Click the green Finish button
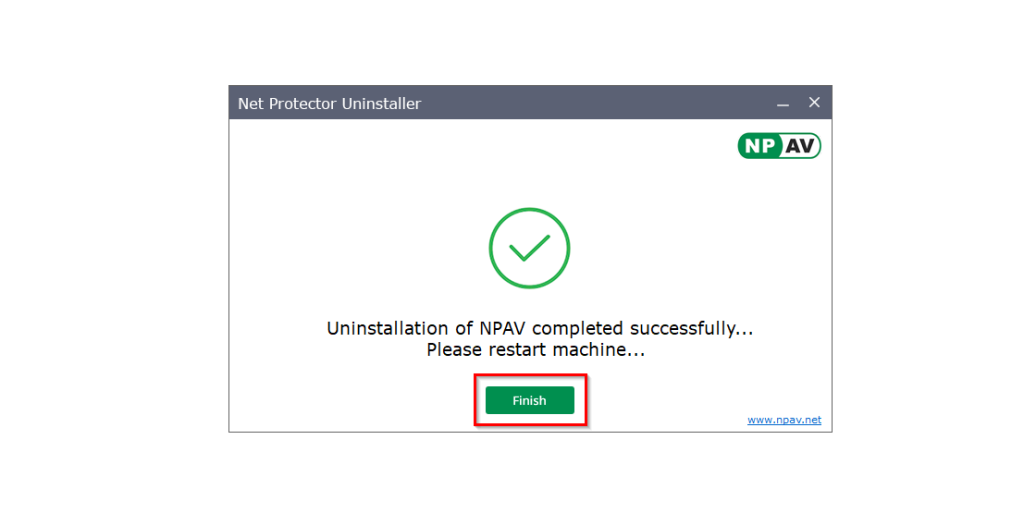Screen dimensions: 1024x513 coord(529,400)
